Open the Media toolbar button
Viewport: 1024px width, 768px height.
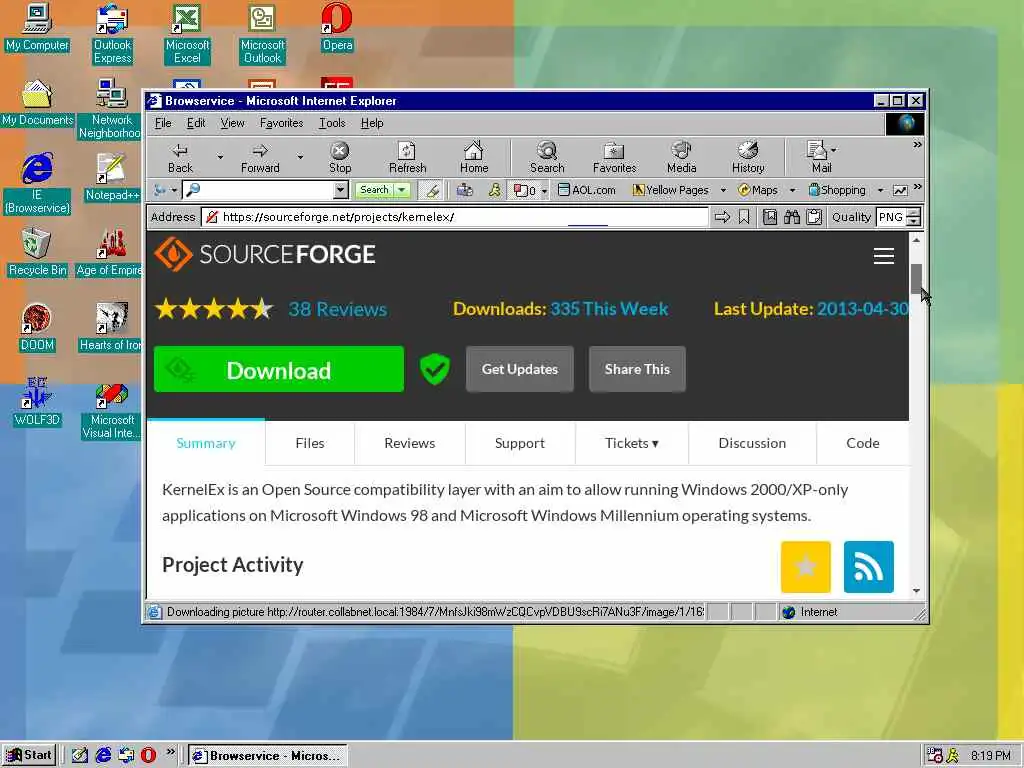click(x=681, y=158)
